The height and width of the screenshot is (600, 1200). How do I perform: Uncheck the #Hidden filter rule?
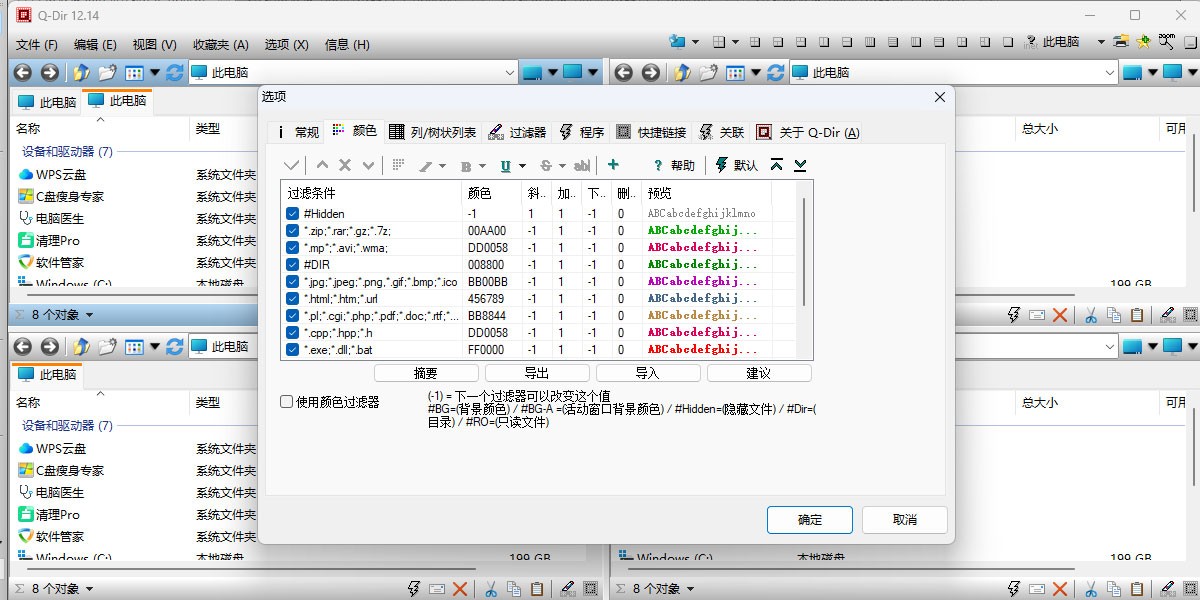pyautogui.click(x=291, y=213)
